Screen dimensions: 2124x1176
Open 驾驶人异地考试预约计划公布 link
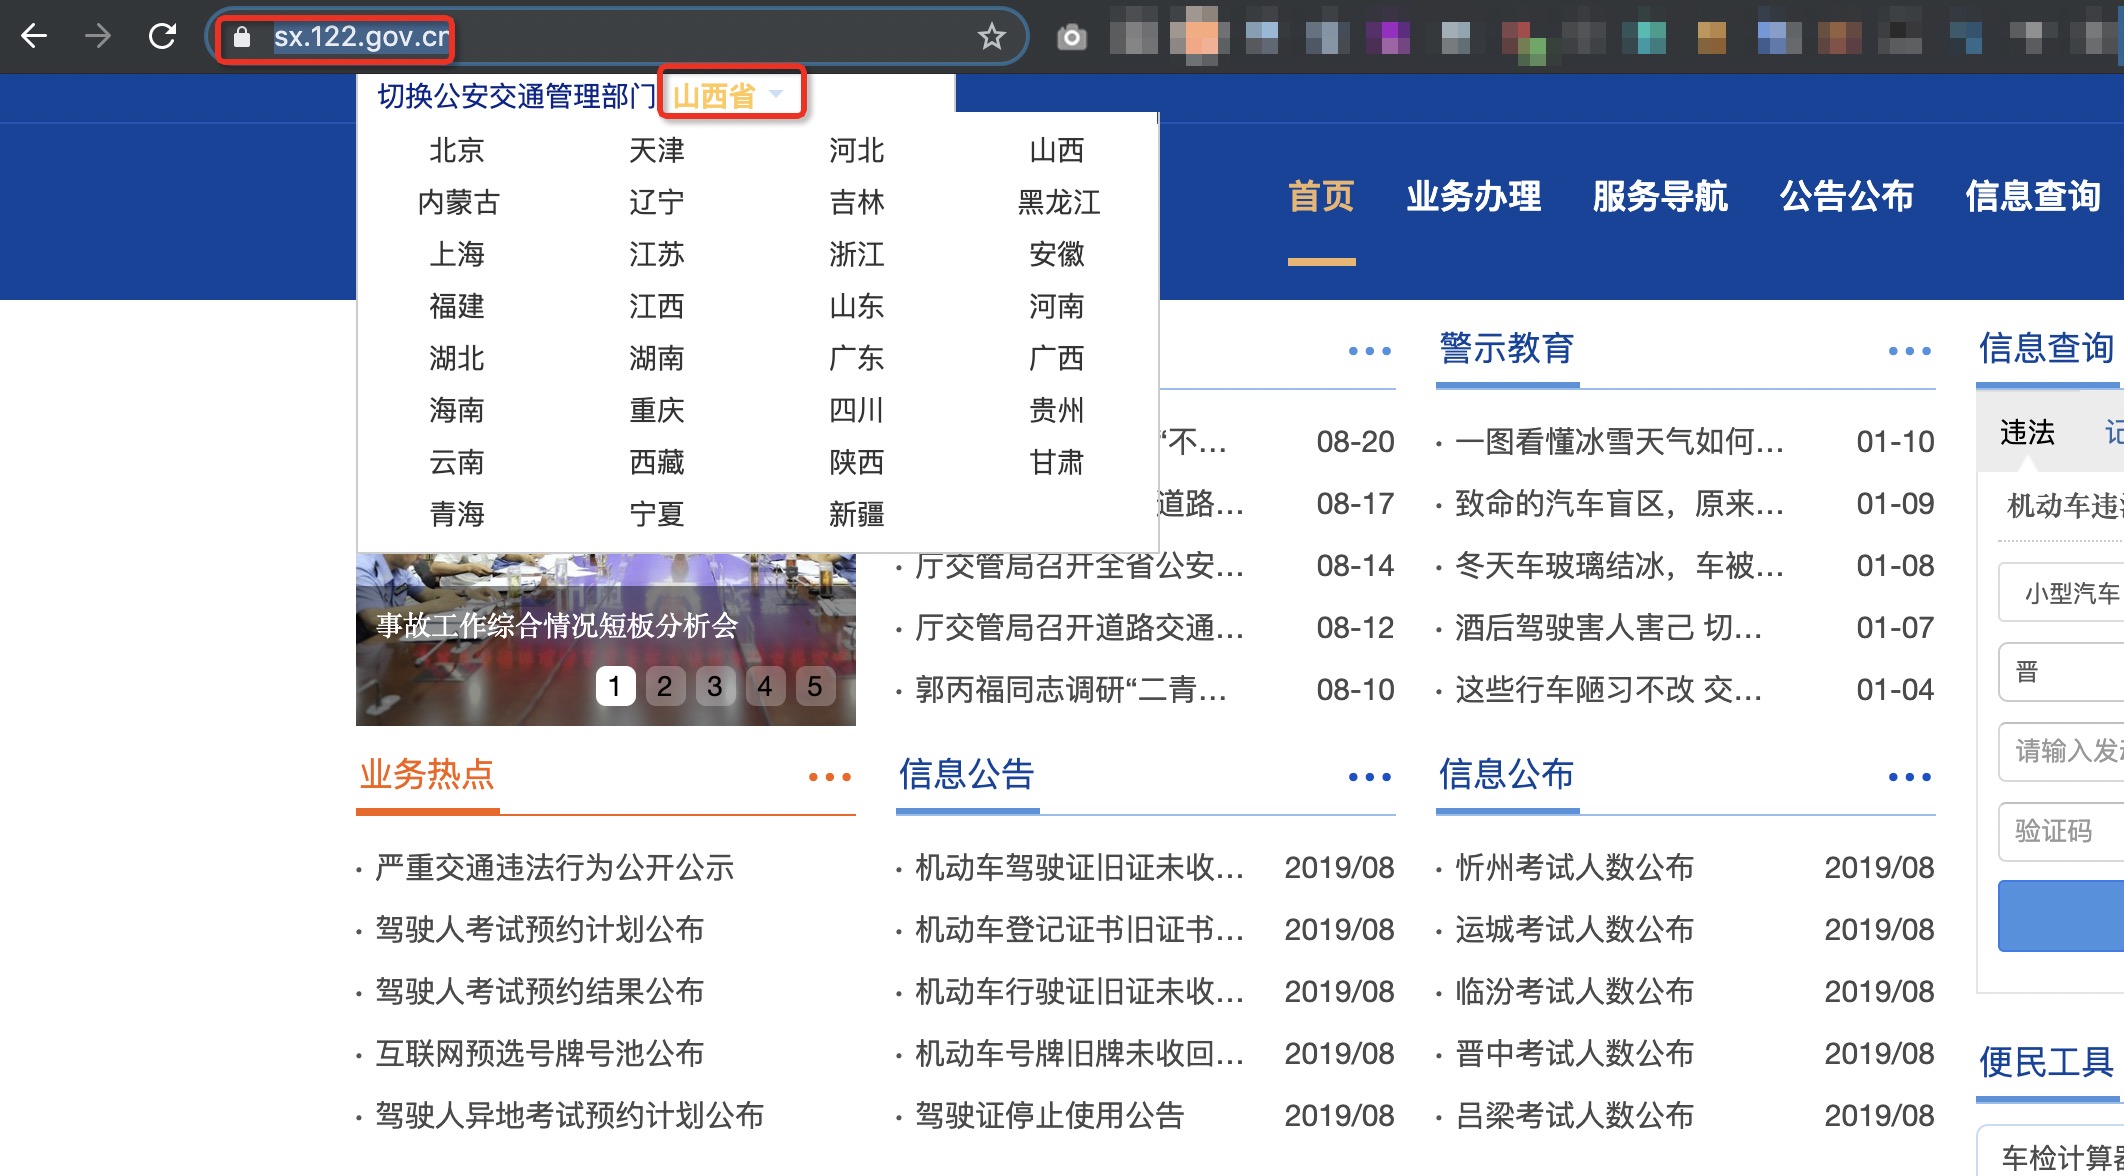(569, 1115)
